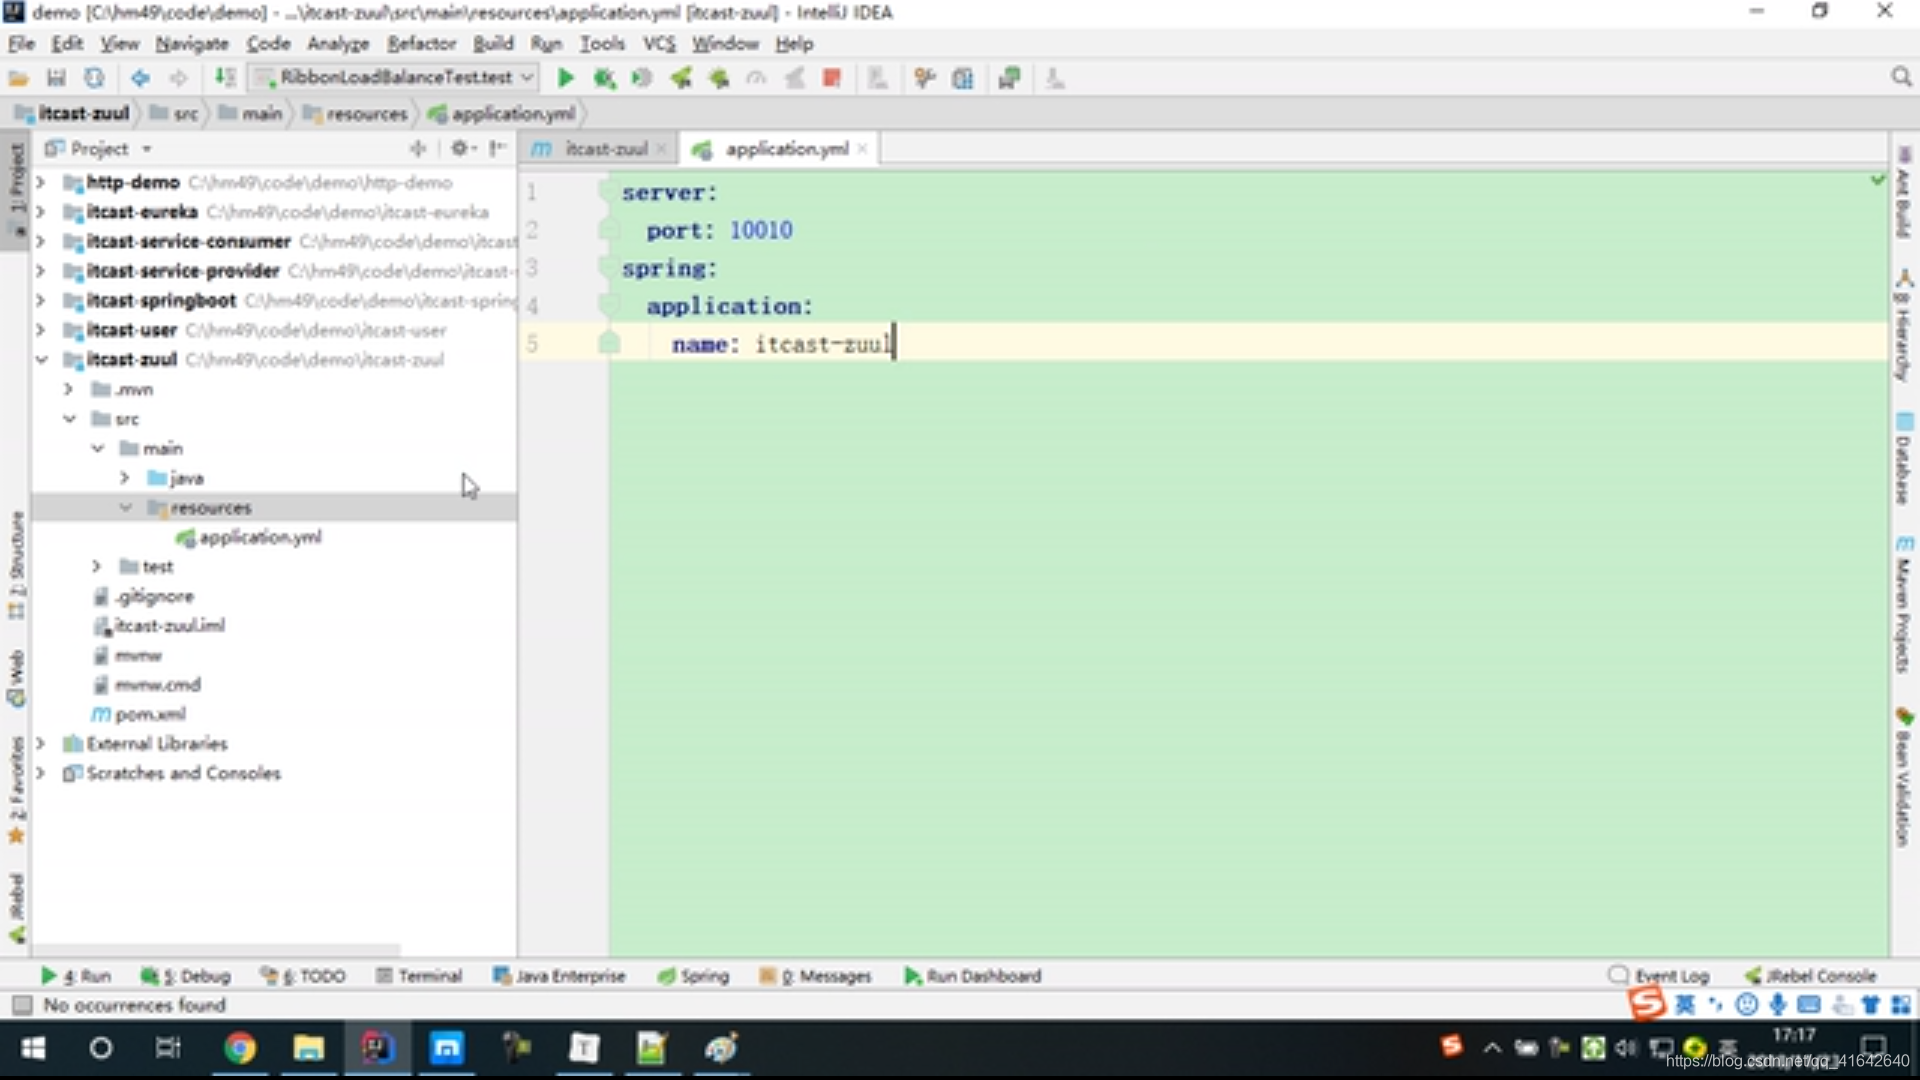Expand the test folder

97,566
